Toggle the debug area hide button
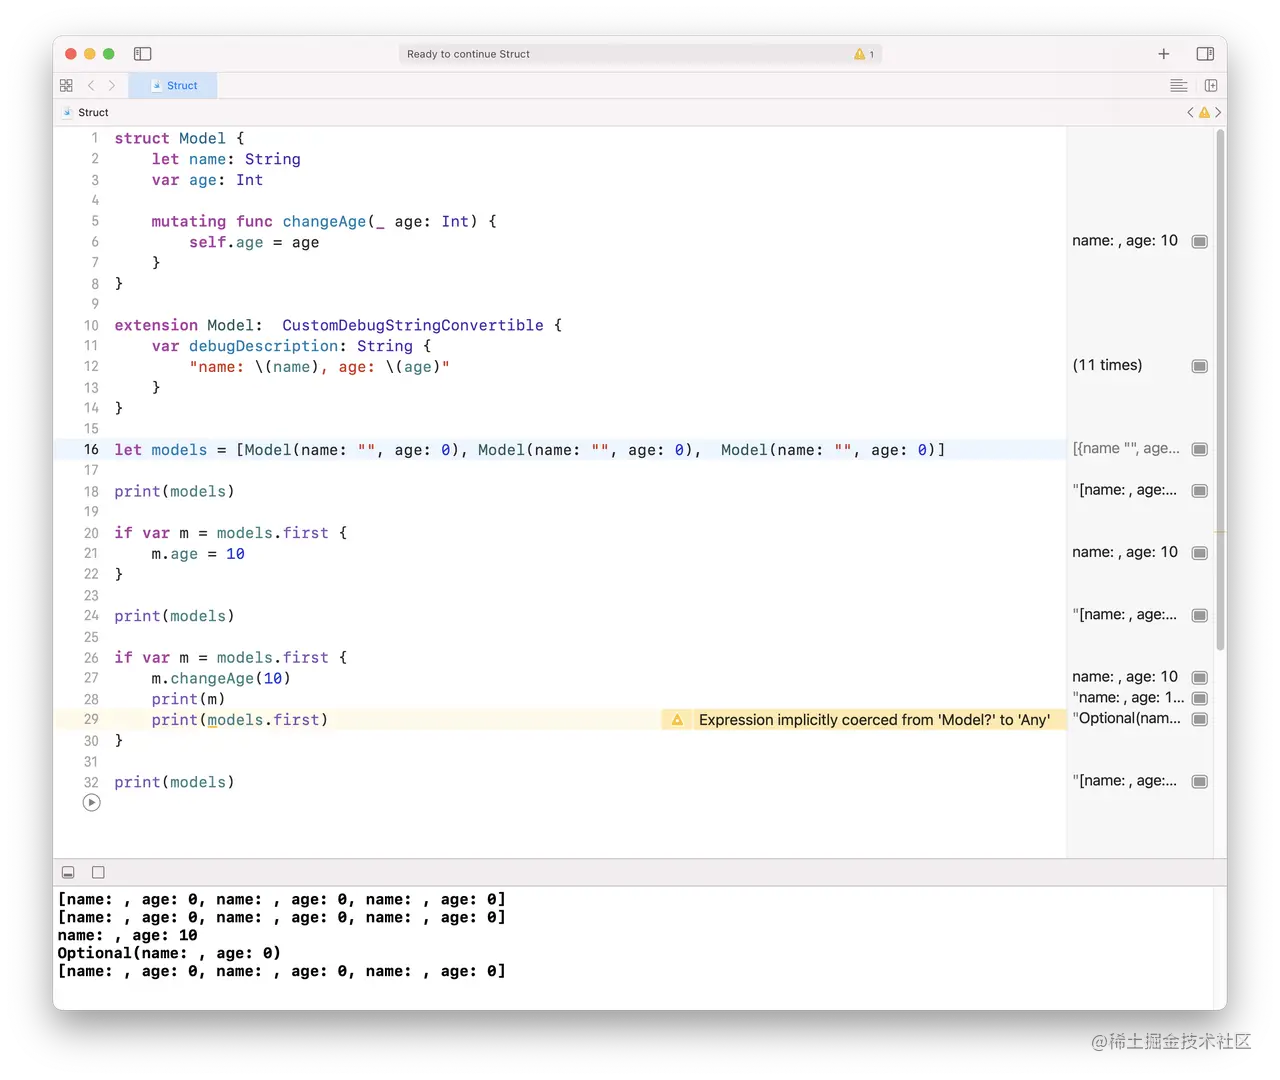 coord(68,873)
